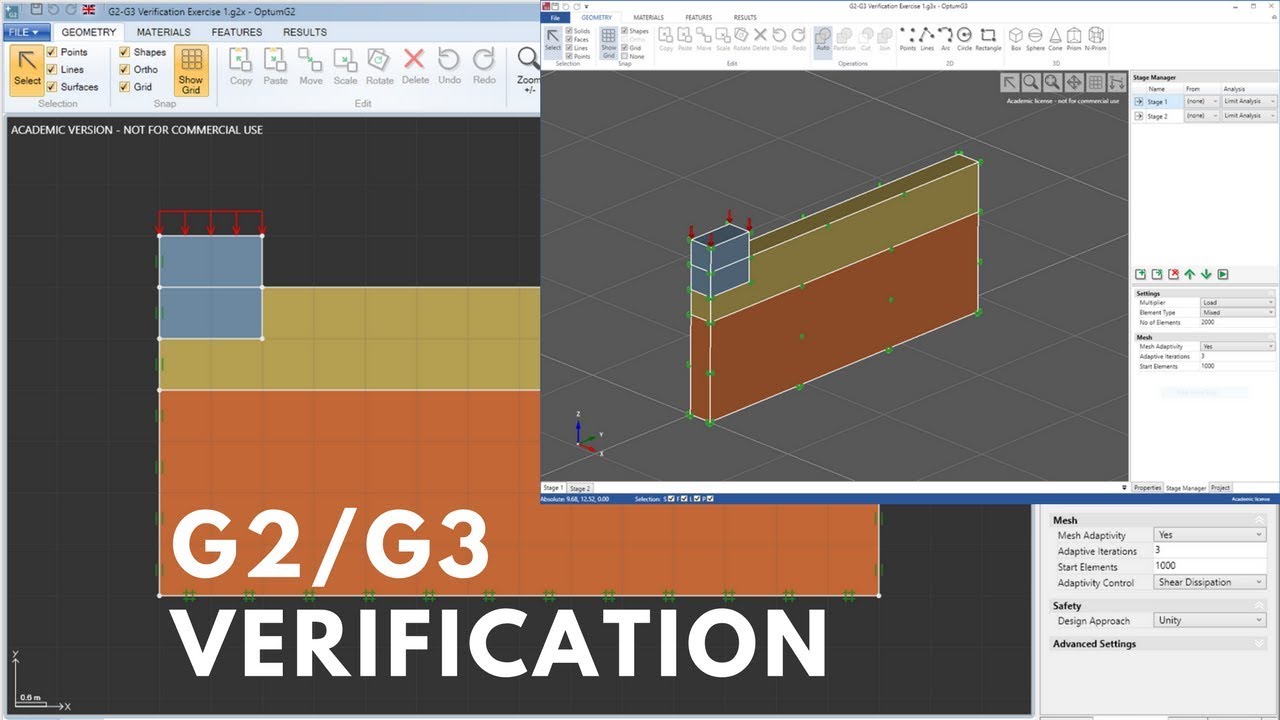Screen dimensions: 1280x720
Task: Click Undo in OptumG2 Edit group
Action: [x=450, y=68]
